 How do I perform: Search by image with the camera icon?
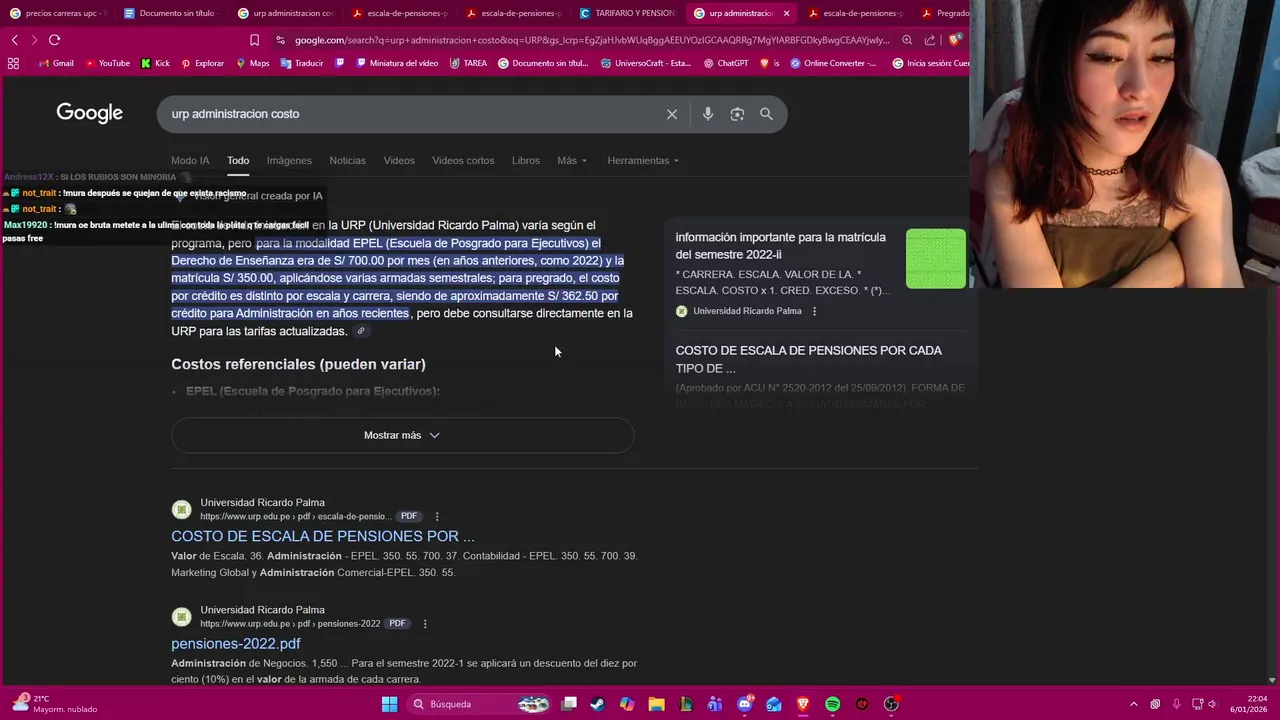[x=737, y=114]
